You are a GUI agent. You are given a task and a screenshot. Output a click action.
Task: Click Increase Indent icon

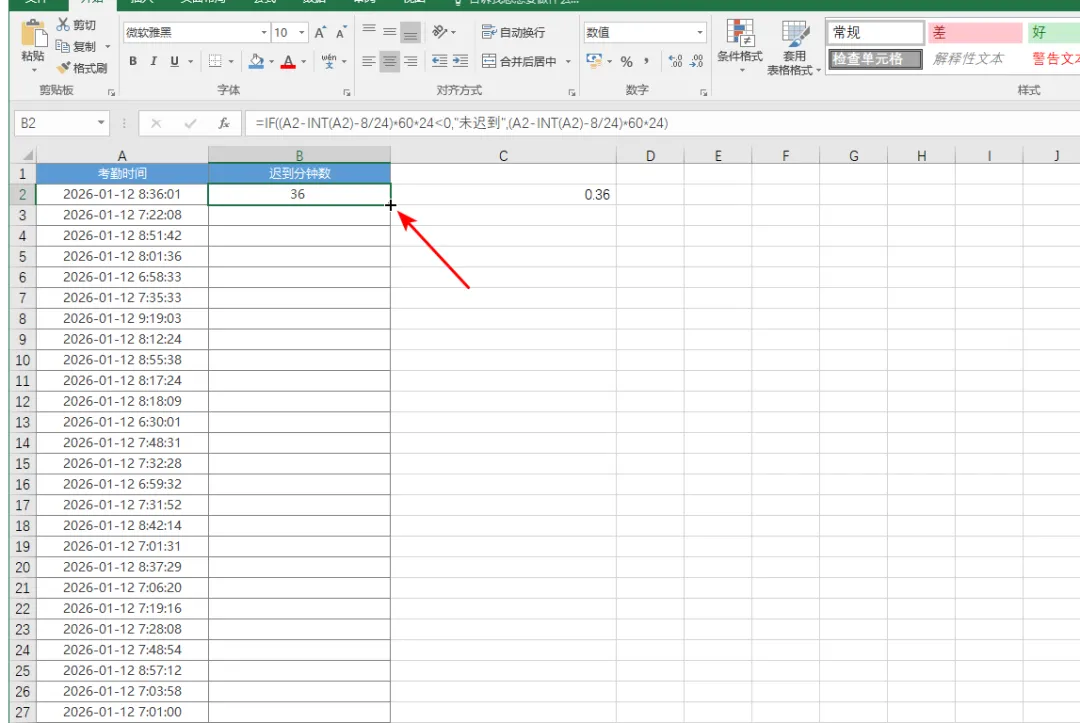click(x=461, y=61)
